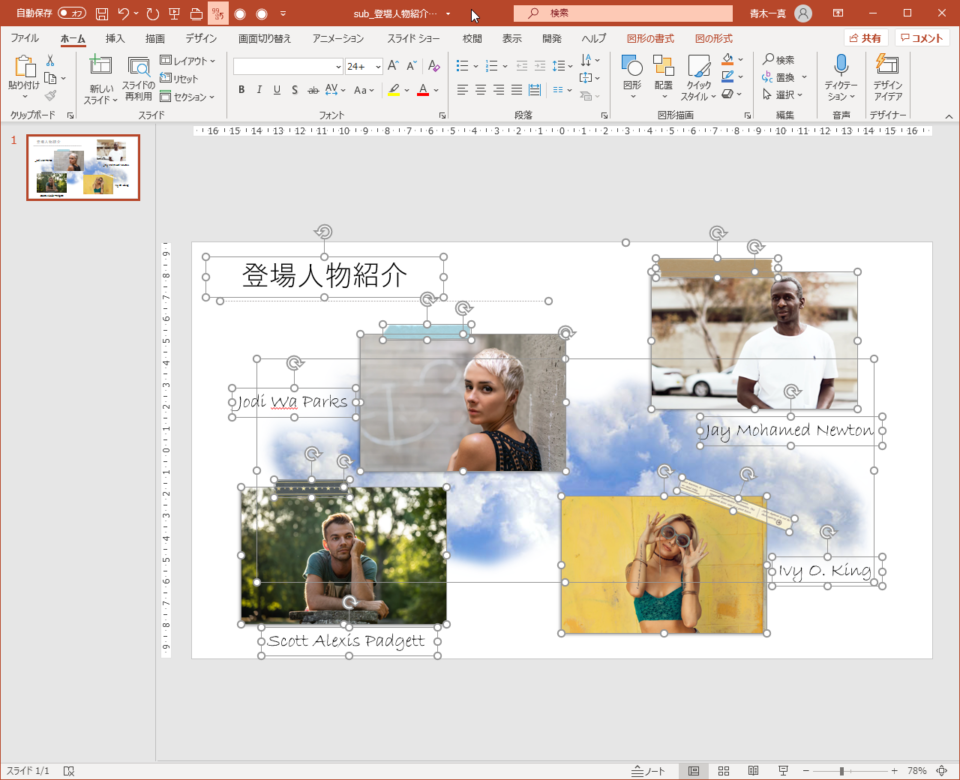
Task: Open デザインアイデア designer ideas
Action: point(887,66)
